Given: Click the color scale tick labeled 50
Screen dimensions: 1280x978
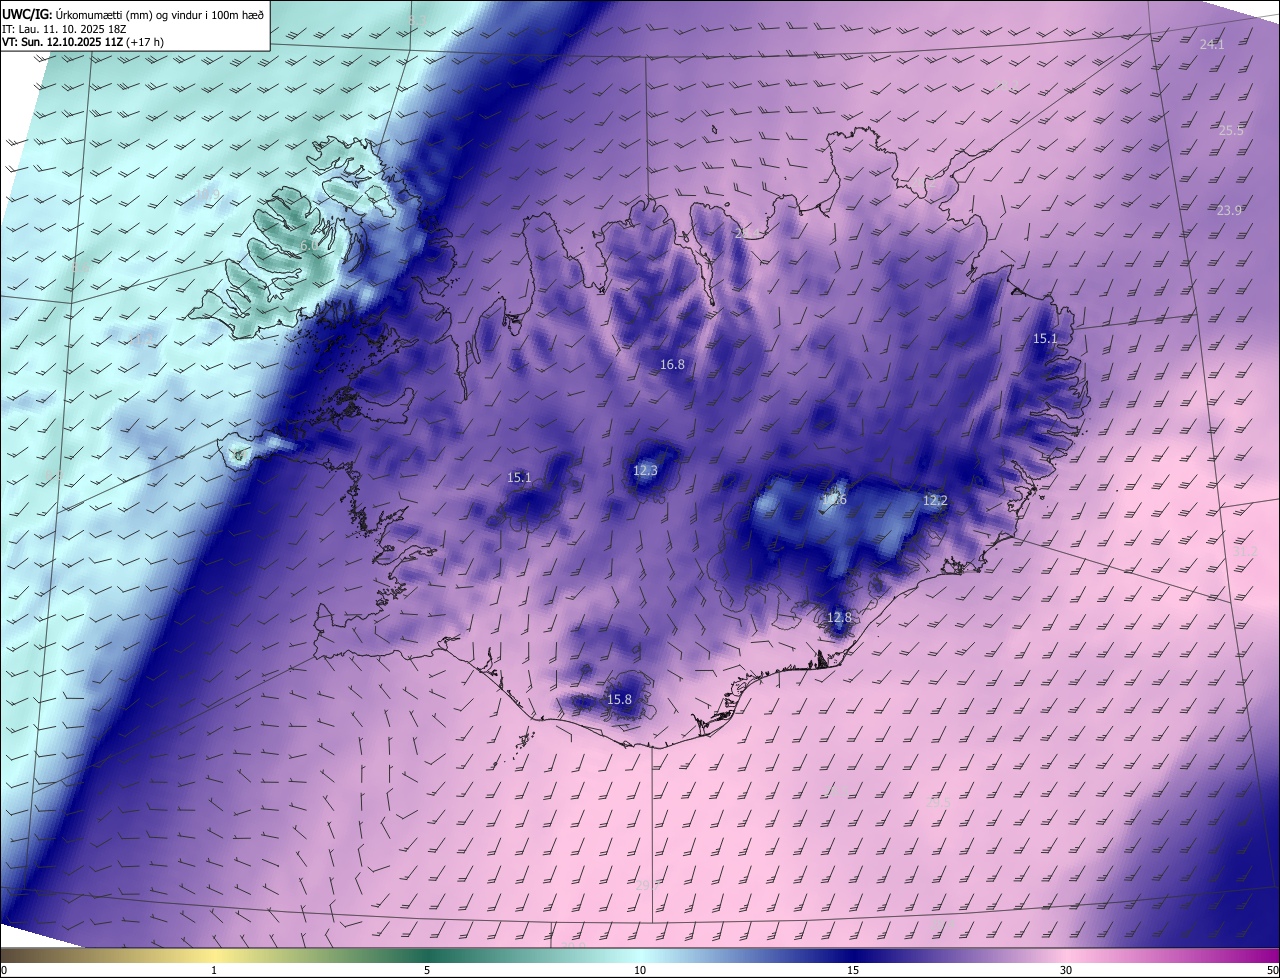Looking at the screenshot, I should click(x=1272, y=970).
